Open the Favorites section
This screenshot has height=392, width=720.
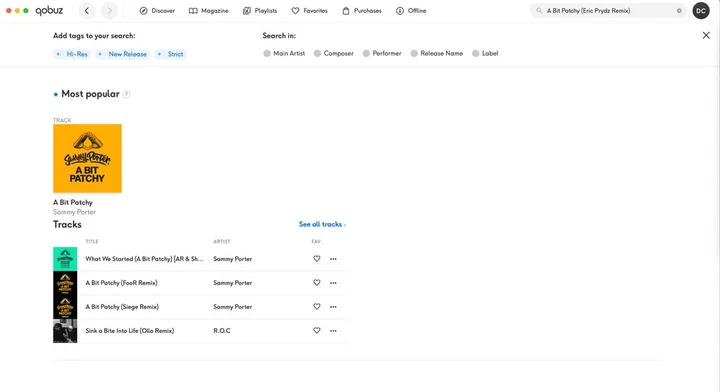point(309,11)
